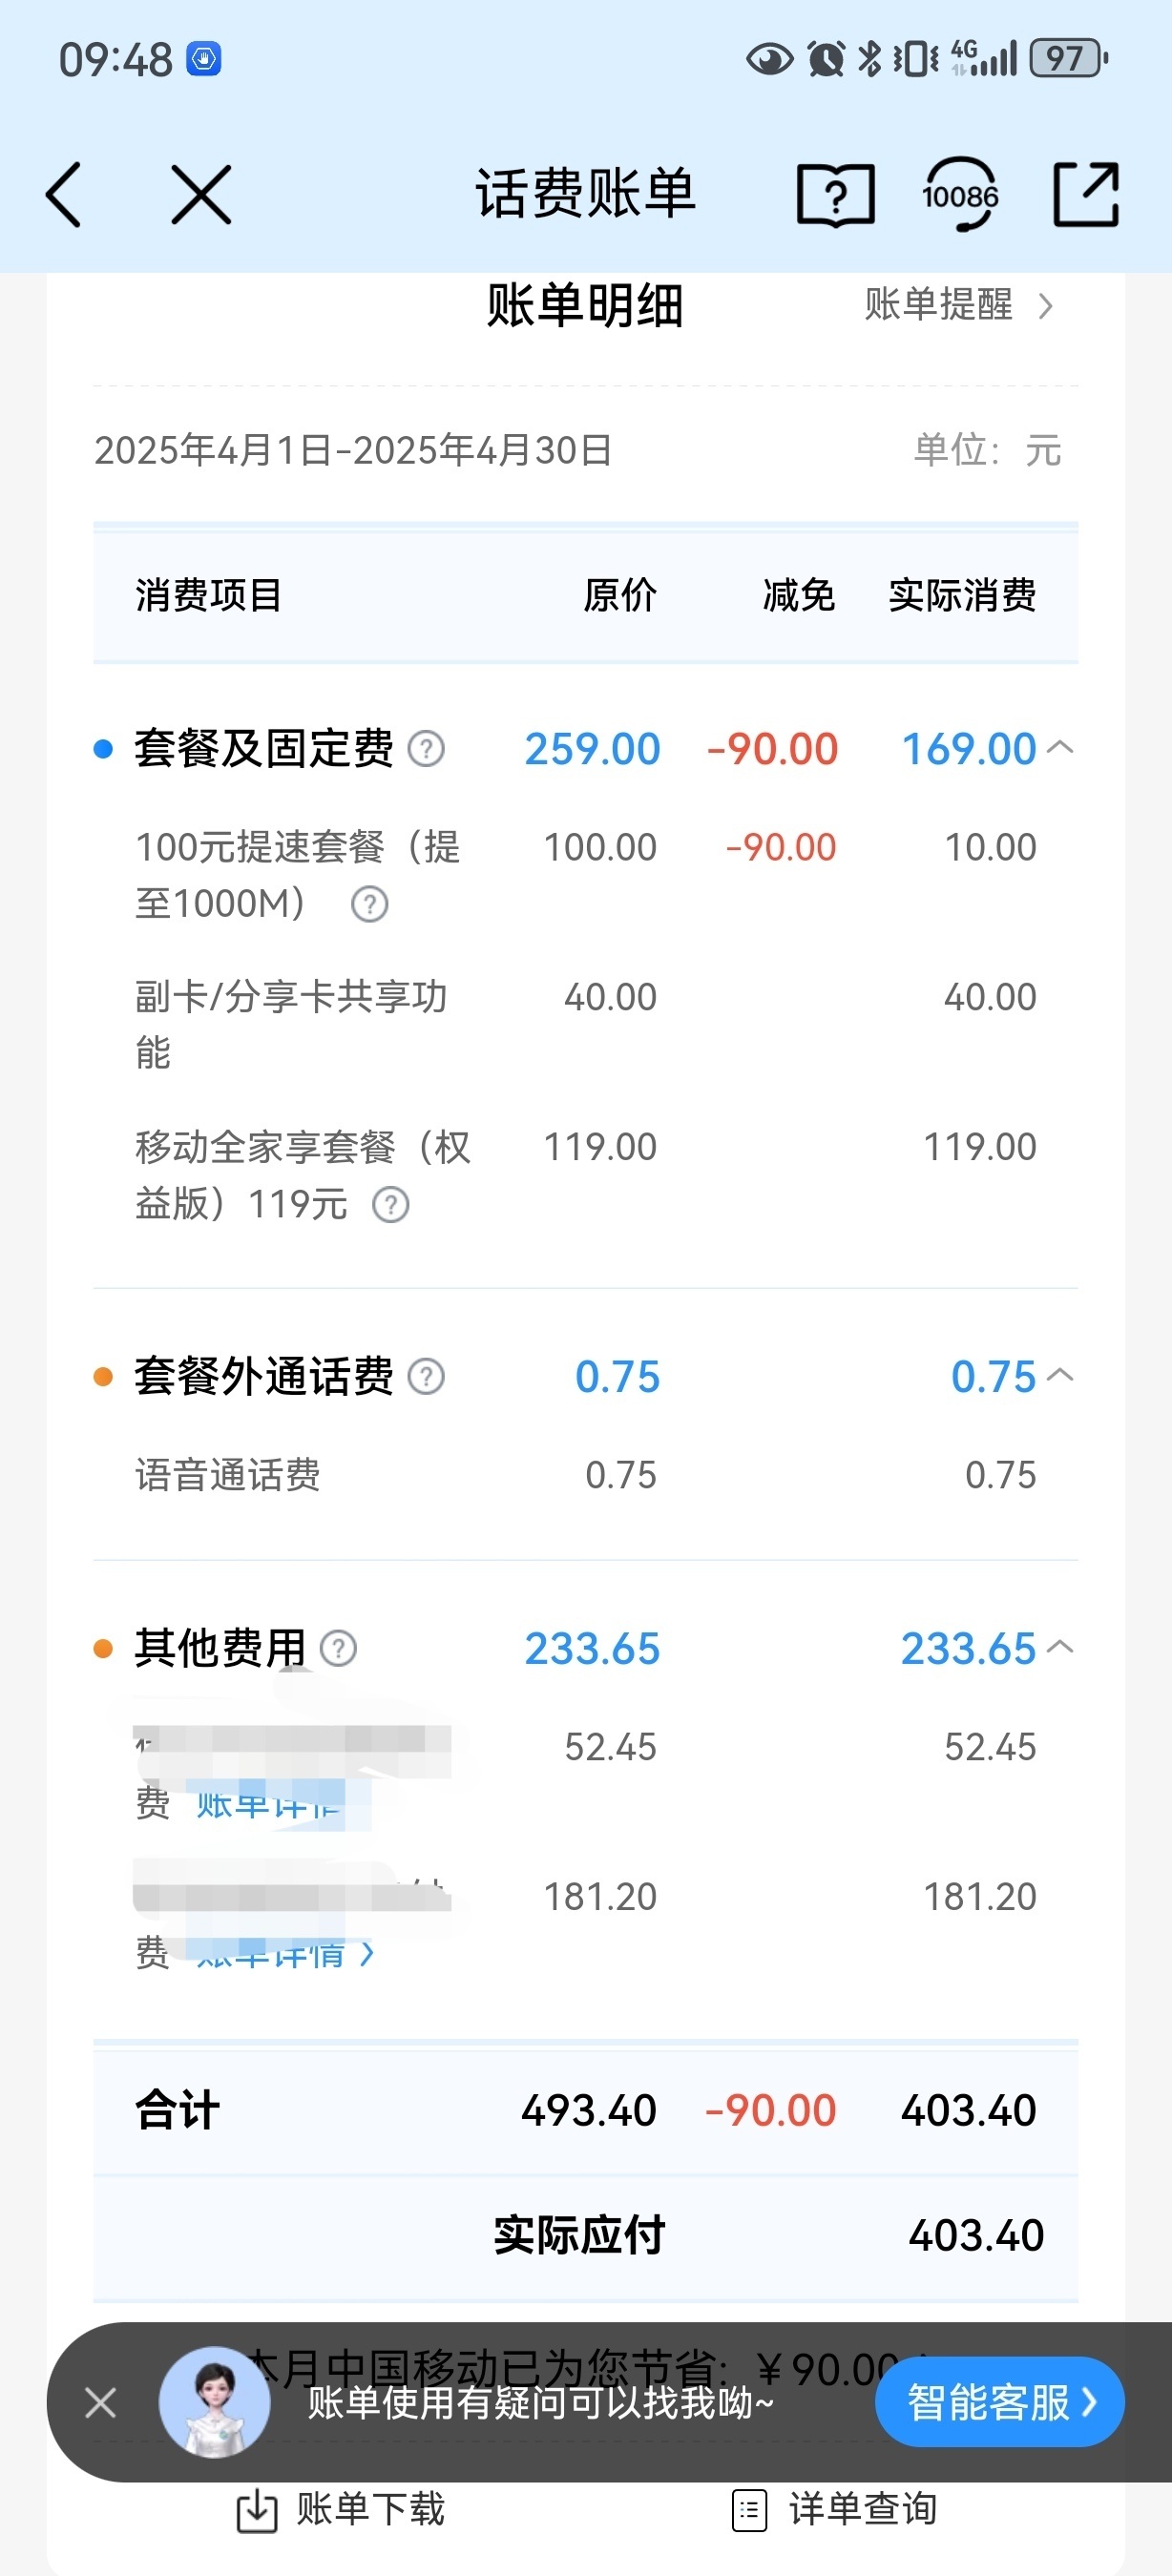Tap help icon next to 套餐及固定费

click(x=426, y=749)
